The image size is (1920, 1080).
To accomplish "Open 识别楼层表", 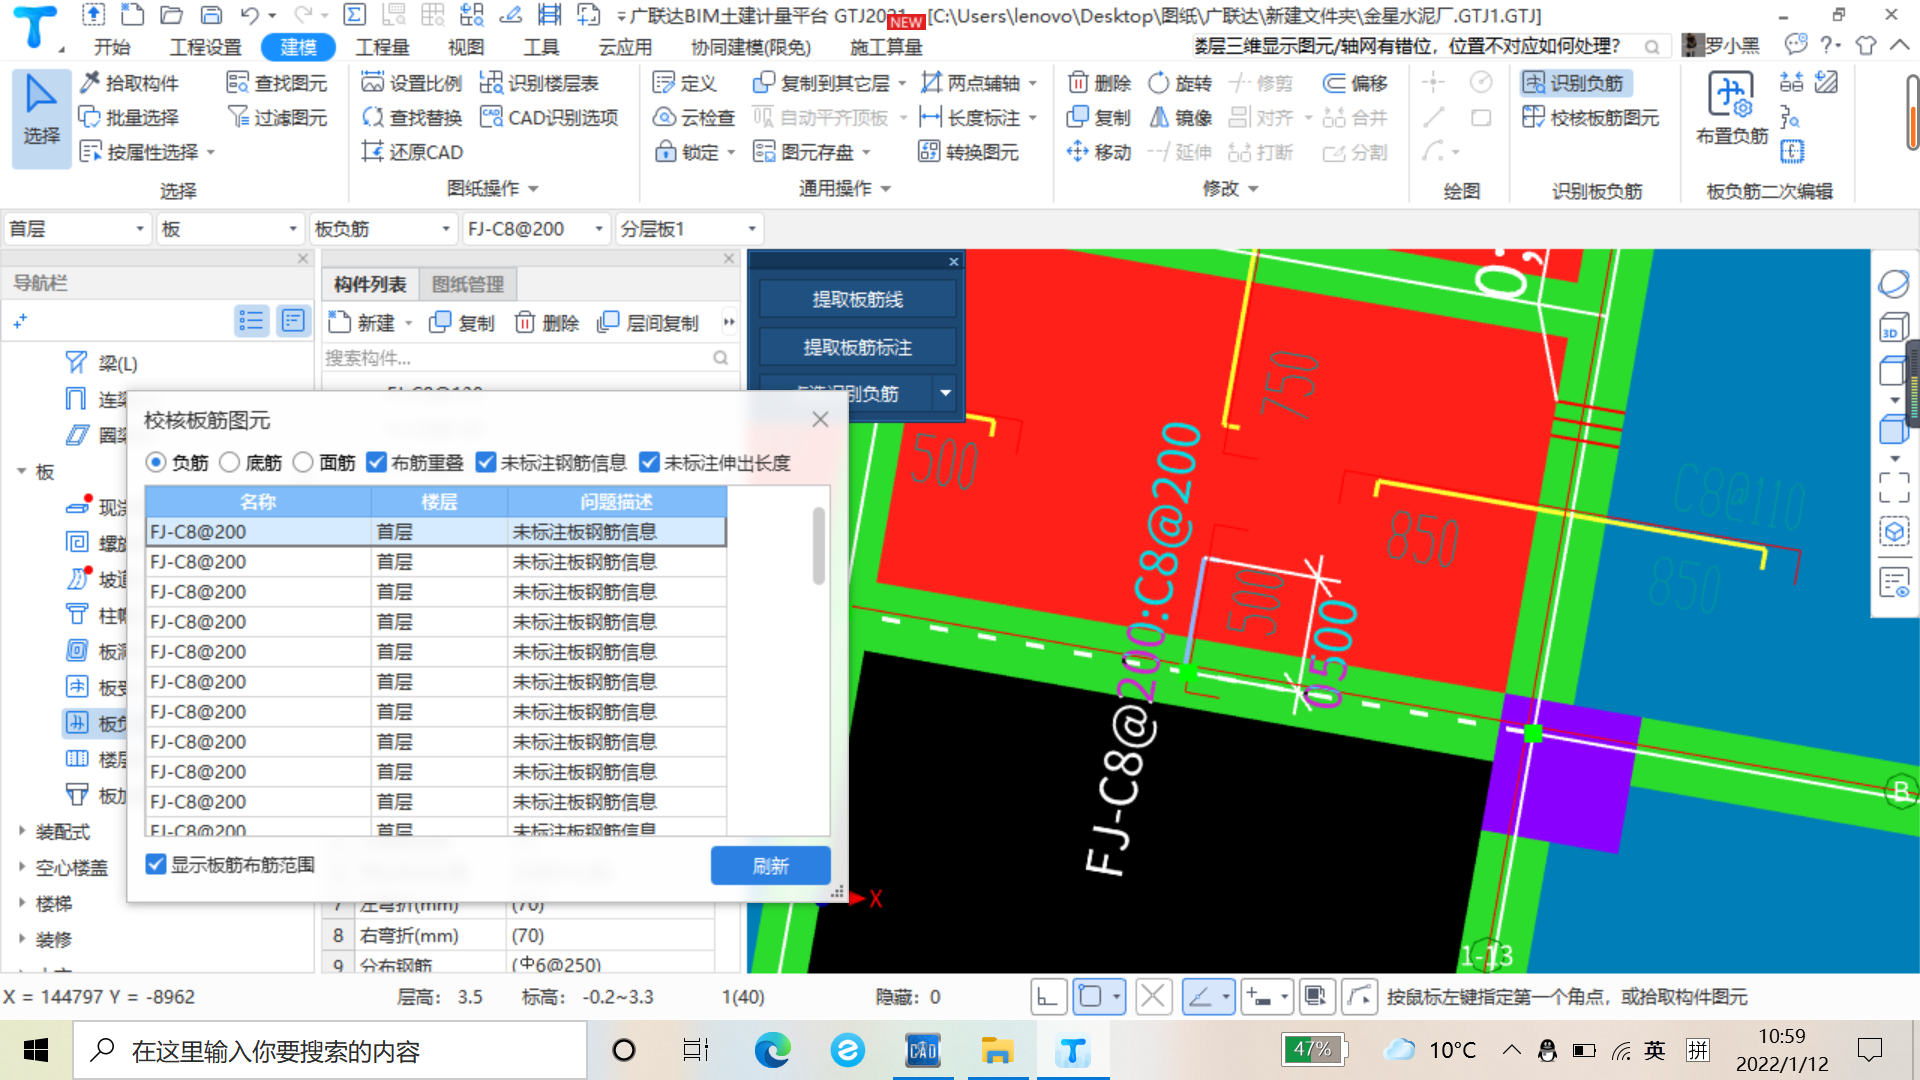I will point(539,83).
